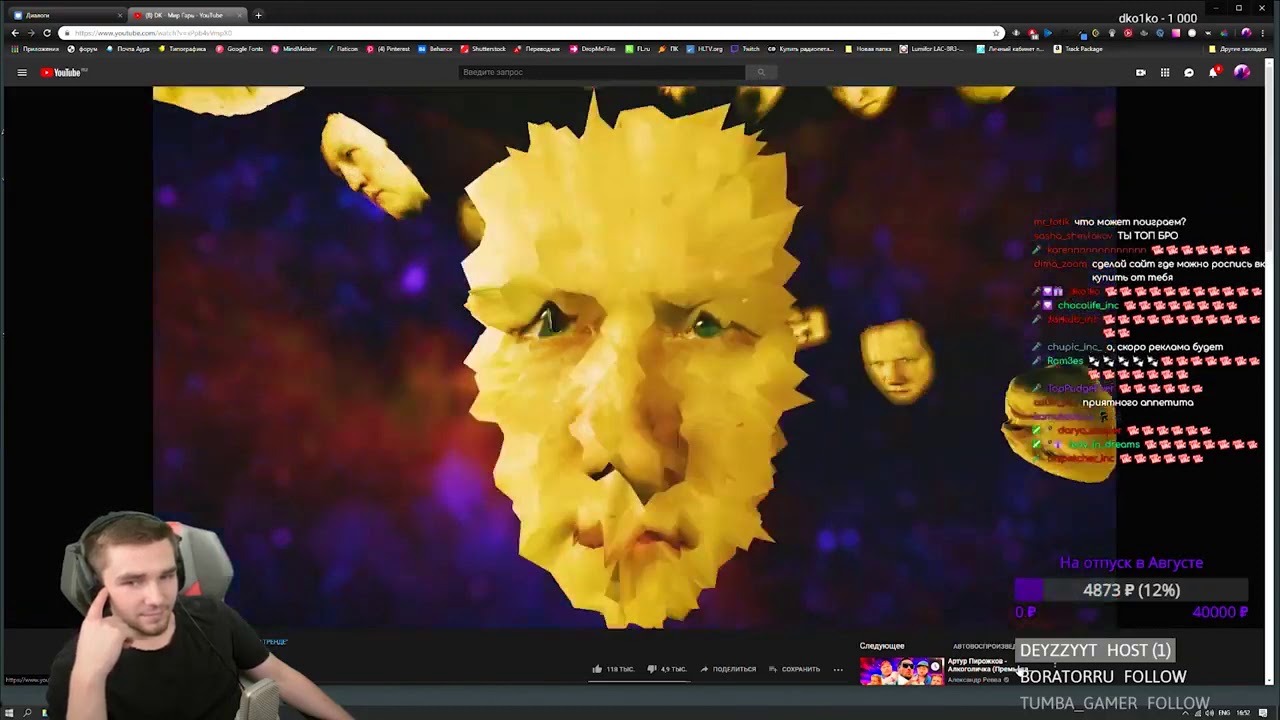This screenshot has width=1280, height=720.
Task: Open a new browser tab
Action: tap(258, 15)
